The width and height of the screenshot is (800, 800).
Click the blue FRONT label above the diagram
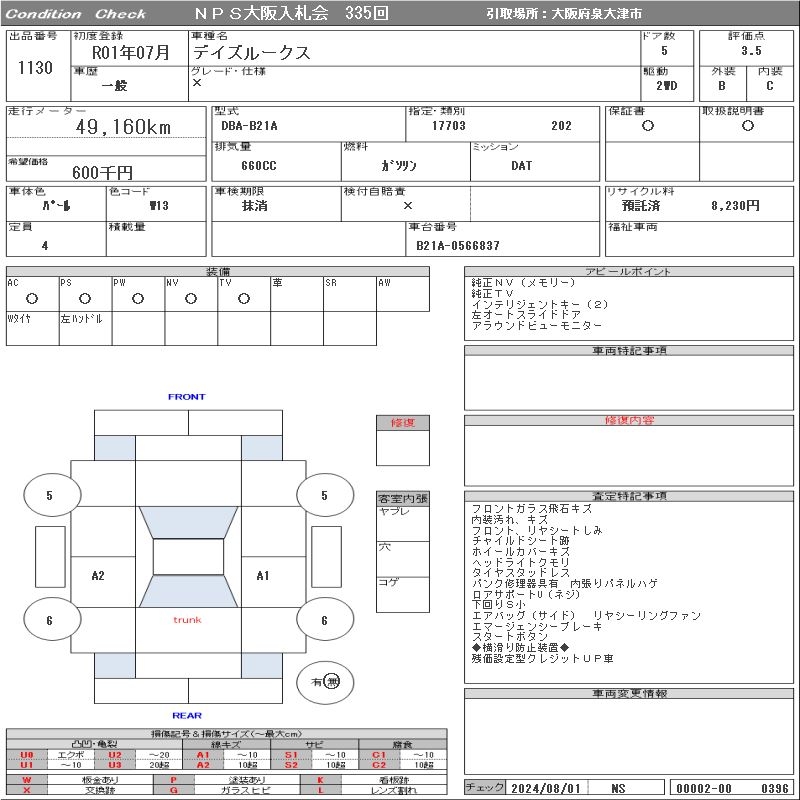(x=187, y=396)
